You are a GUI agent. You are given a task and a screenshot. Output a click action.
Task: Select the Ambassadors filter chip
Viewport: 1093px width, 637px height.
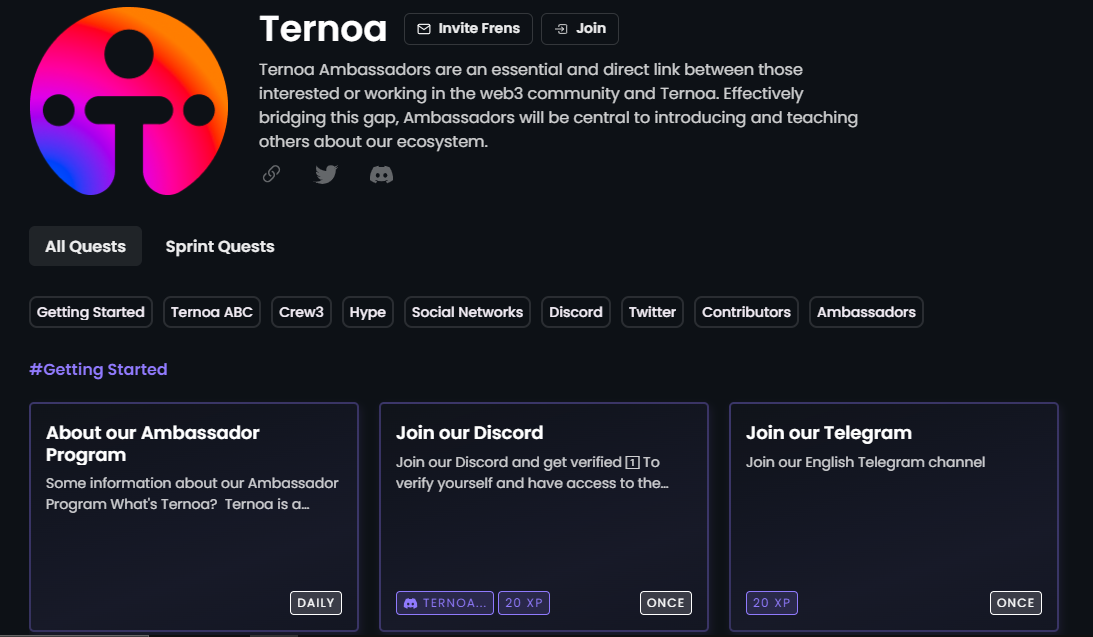point(866,311)
